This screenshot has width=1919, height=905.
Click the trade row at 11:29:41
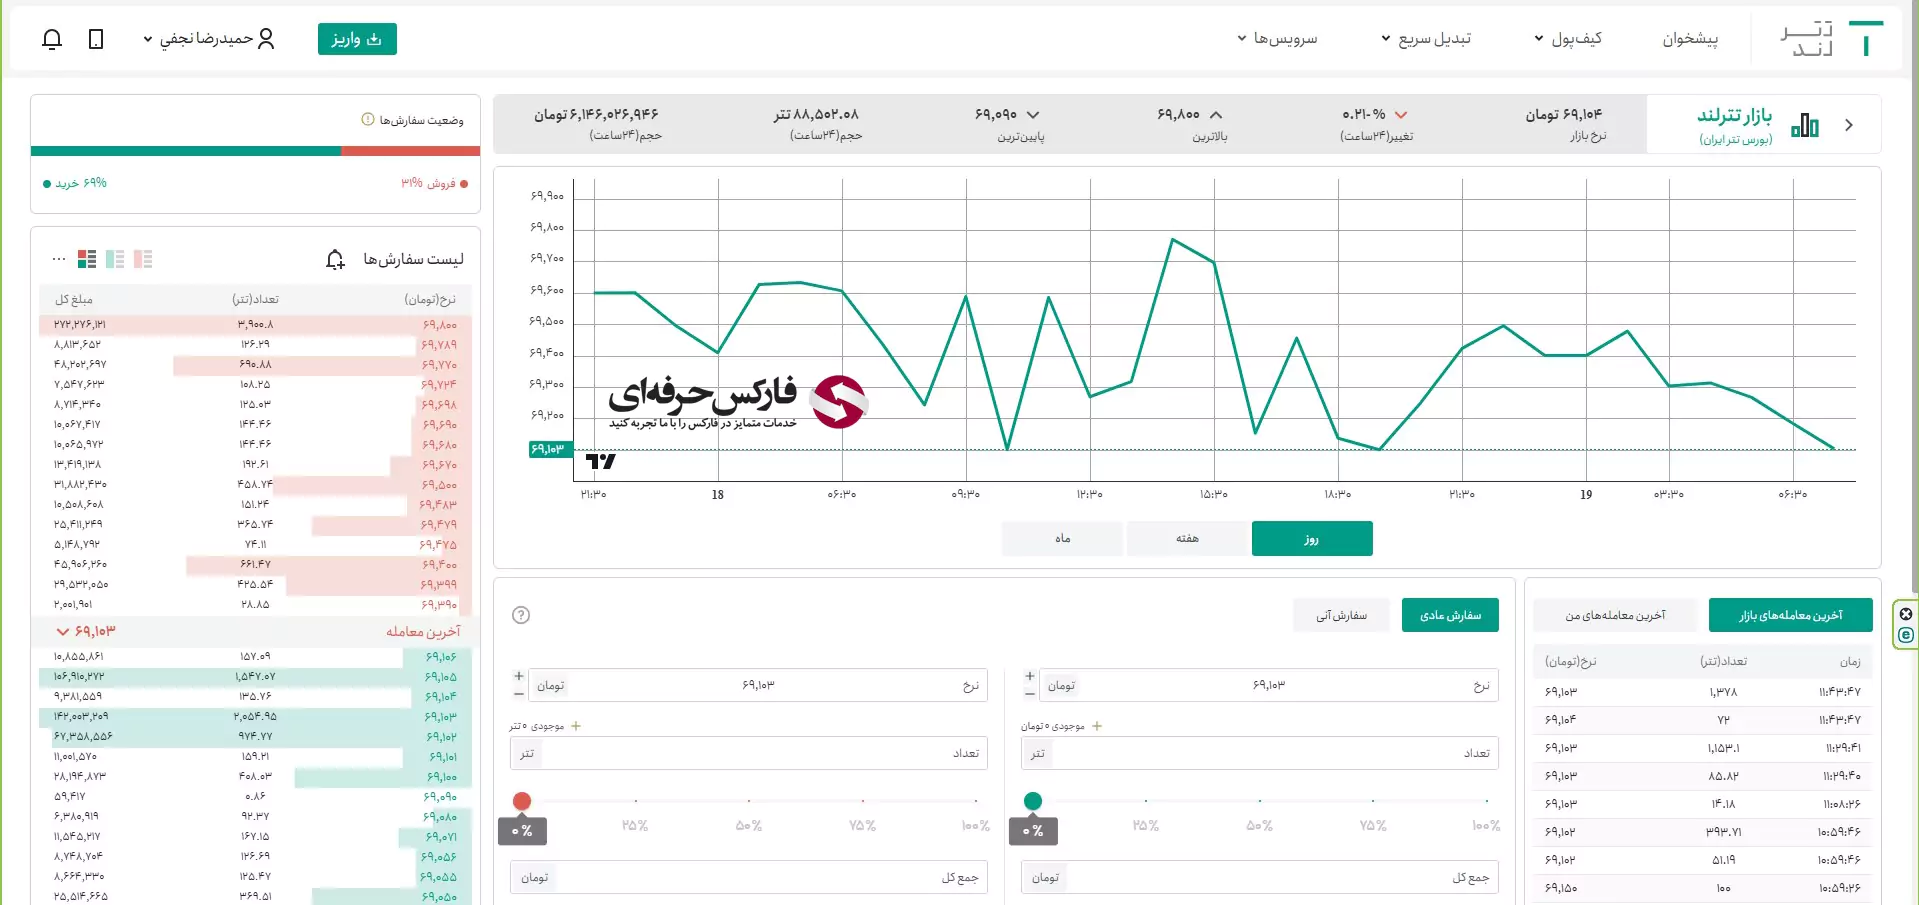1702,748
